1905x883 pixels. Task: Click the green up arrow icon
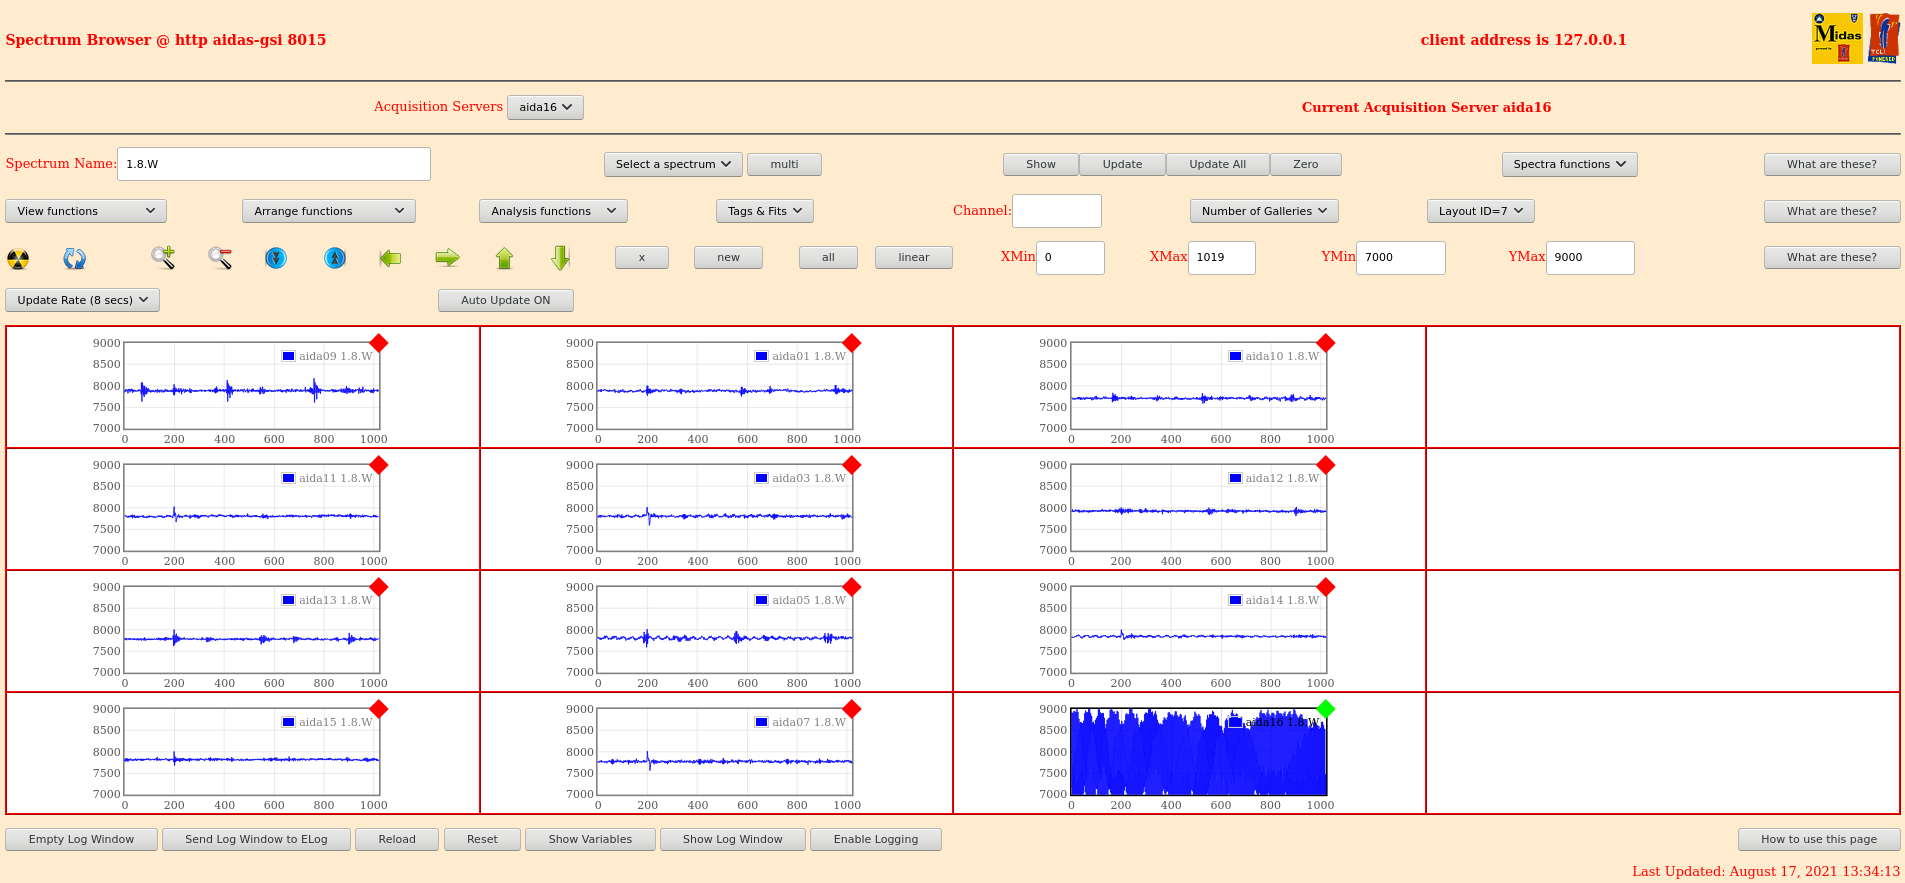point(504,258)
